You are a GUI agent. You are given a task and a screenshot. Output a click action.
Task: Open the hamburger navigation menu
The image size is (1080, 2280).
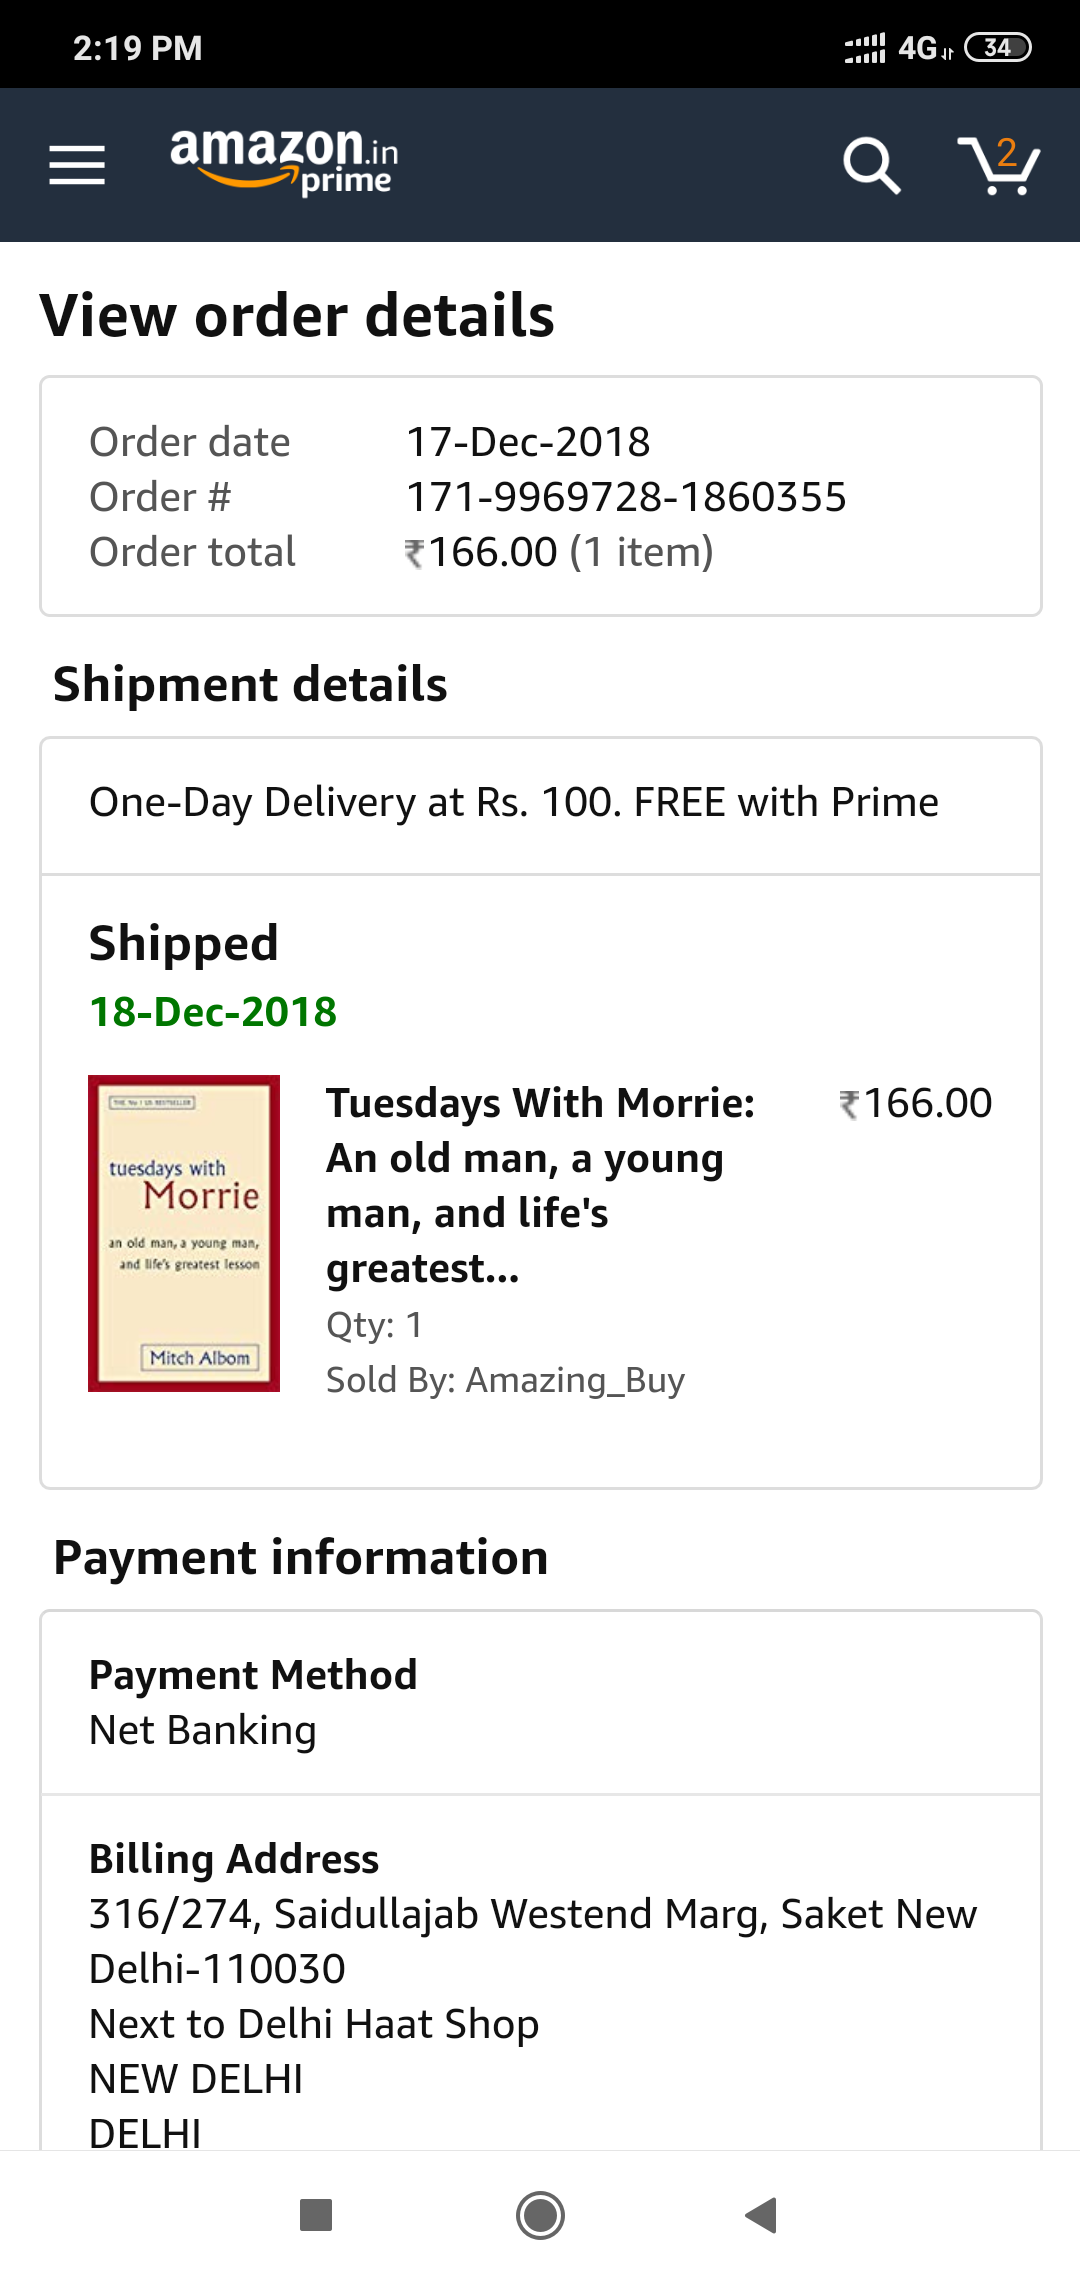tap(77, 165)
